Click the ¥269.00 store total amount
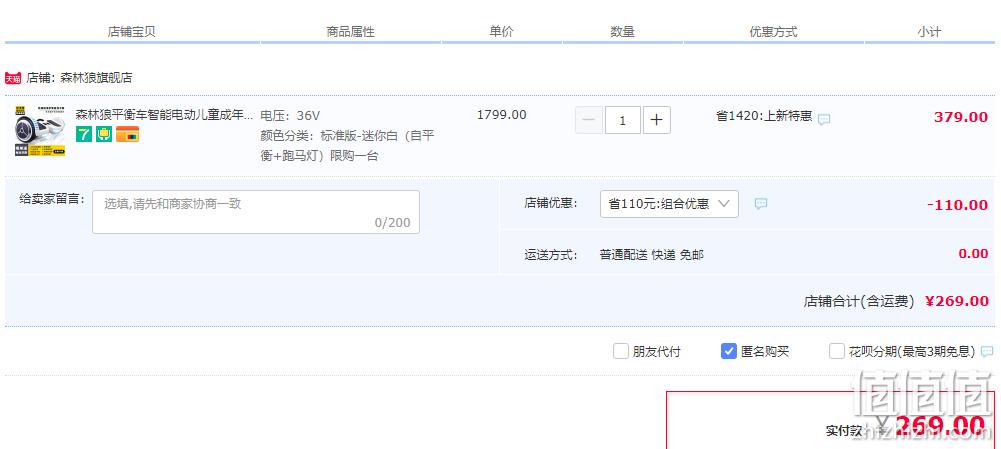The image size is (1001, 449). [957, 301]
